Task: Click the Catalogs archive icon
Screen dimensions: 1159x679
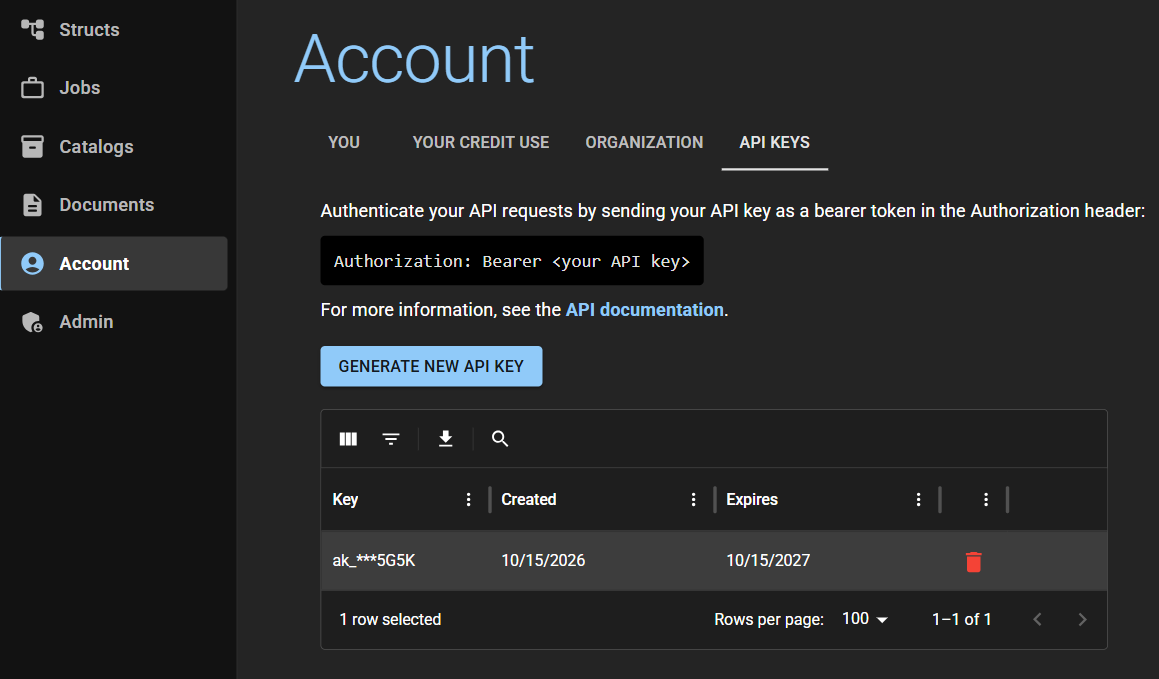Action: click(x=33, y=146)
